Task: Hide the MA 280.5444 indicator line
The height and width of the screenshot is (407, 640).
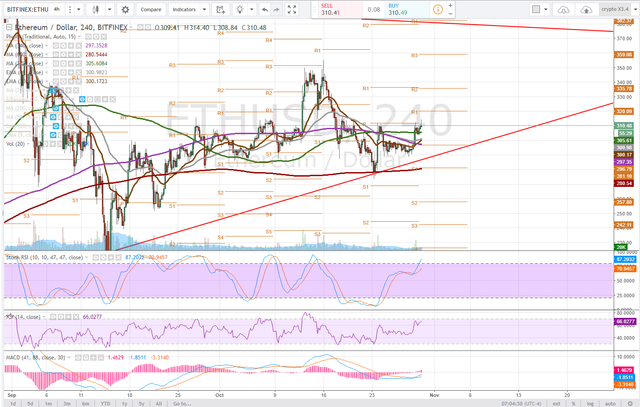Action: click(56, 55)
